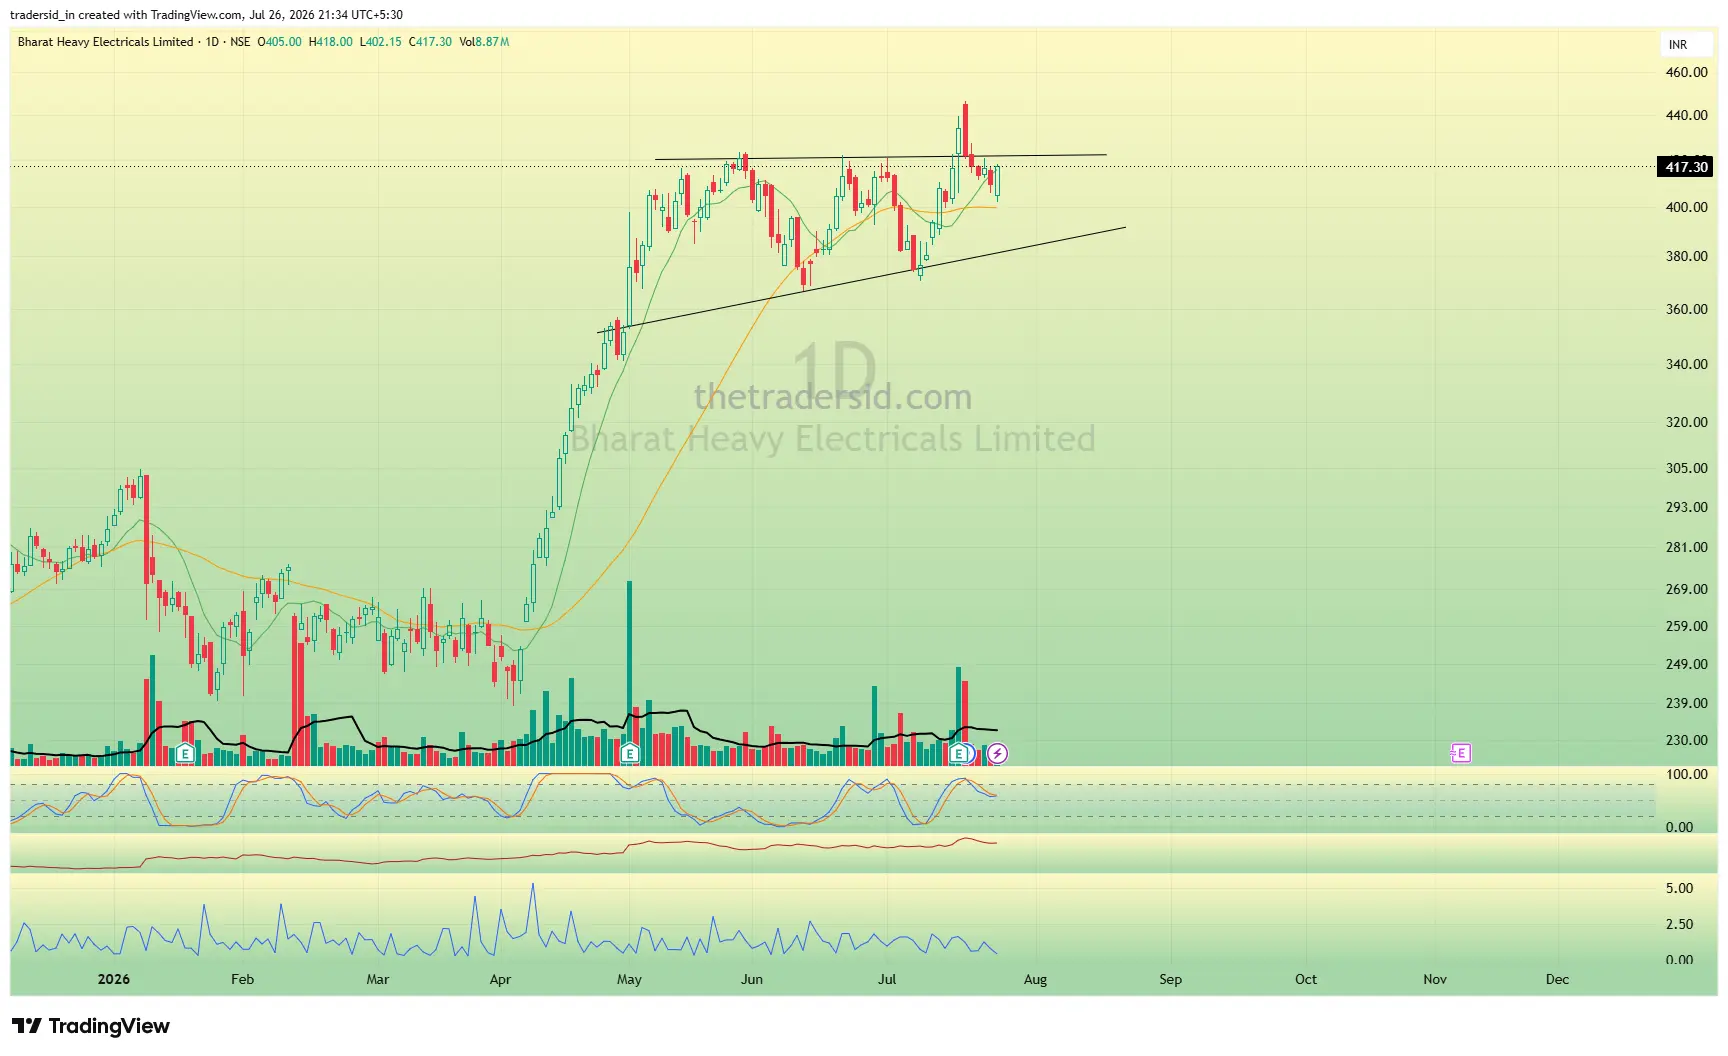
Task: Click the tradersid_in created with TradingView.com header
Action: (206, 15)
